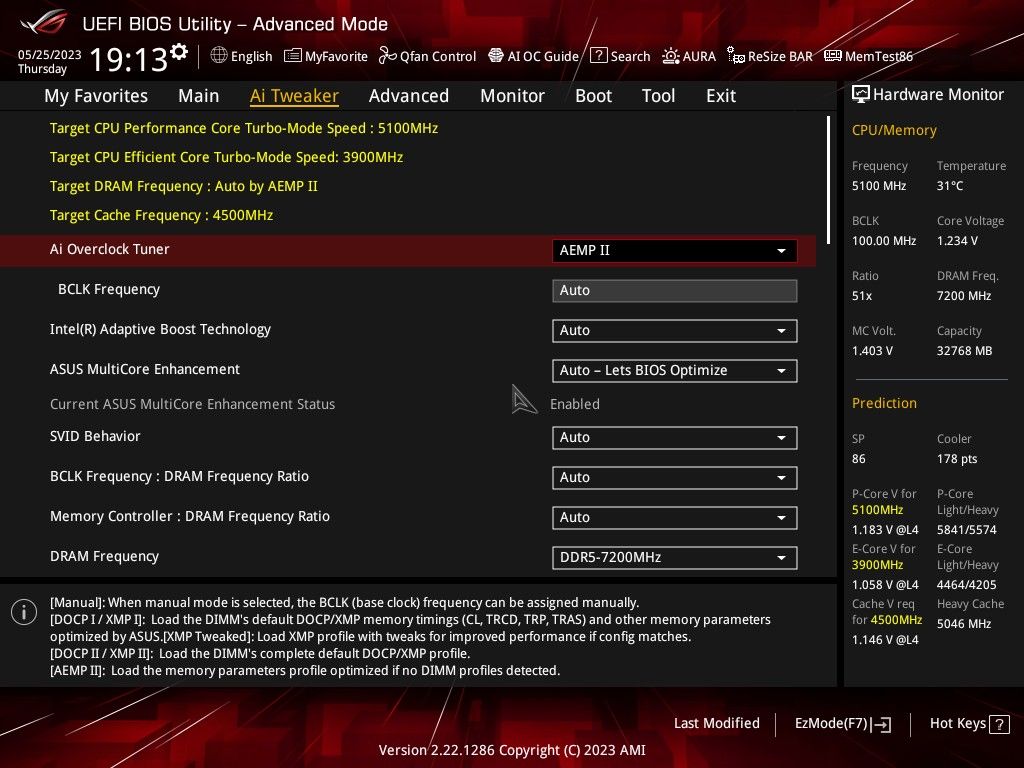Click Temperature value 31°C
Image resolution: width=1024 pixels, height=768 pixels.
pos(950,186)
